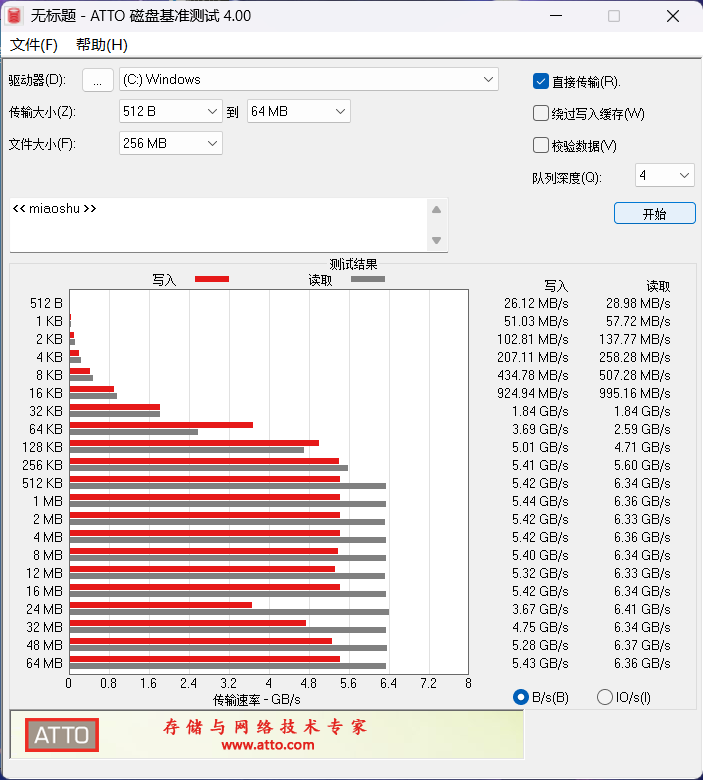Select the IO/s(I) radio button
The image size is (703, 780).
[604, 697]
